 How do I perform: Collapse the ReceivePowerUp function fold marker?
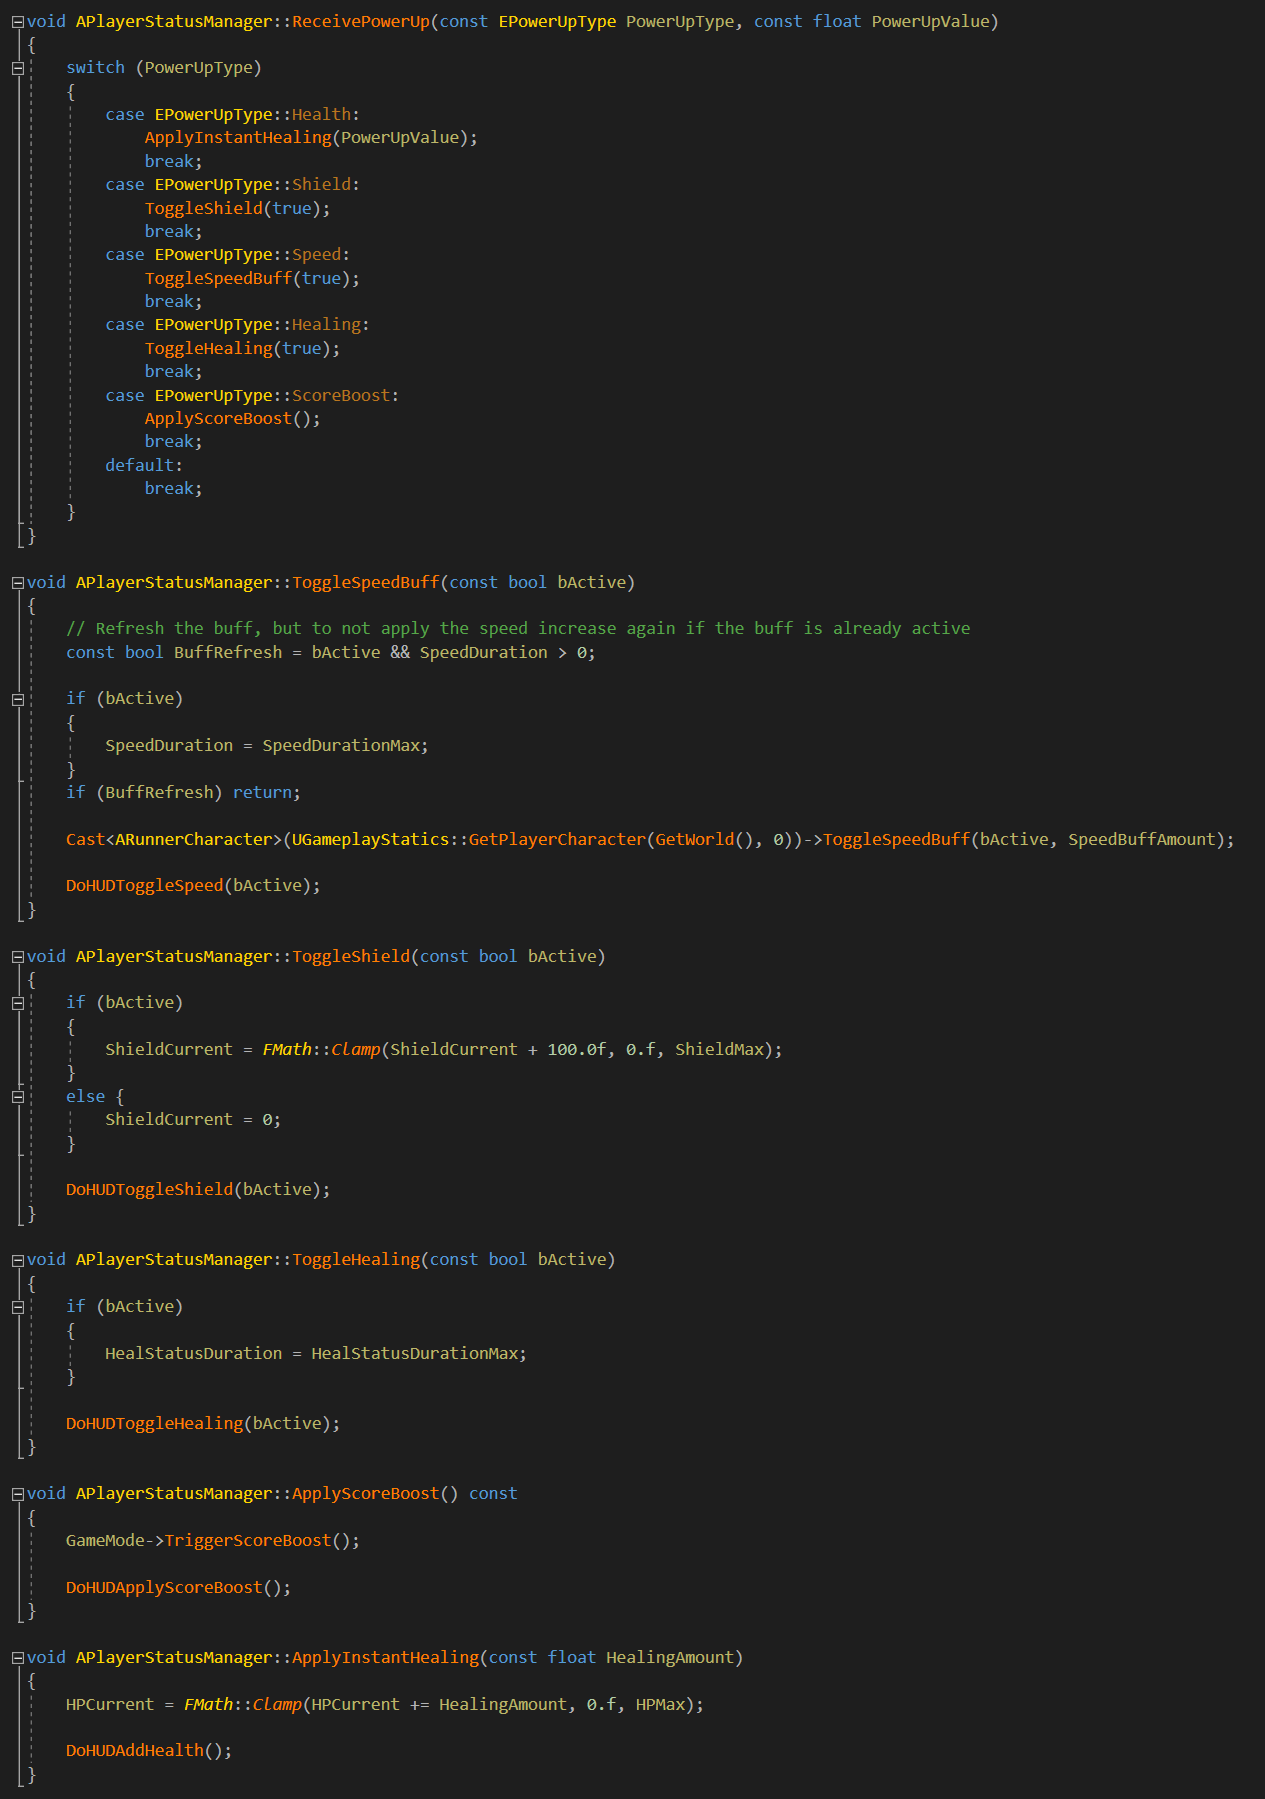18,22
